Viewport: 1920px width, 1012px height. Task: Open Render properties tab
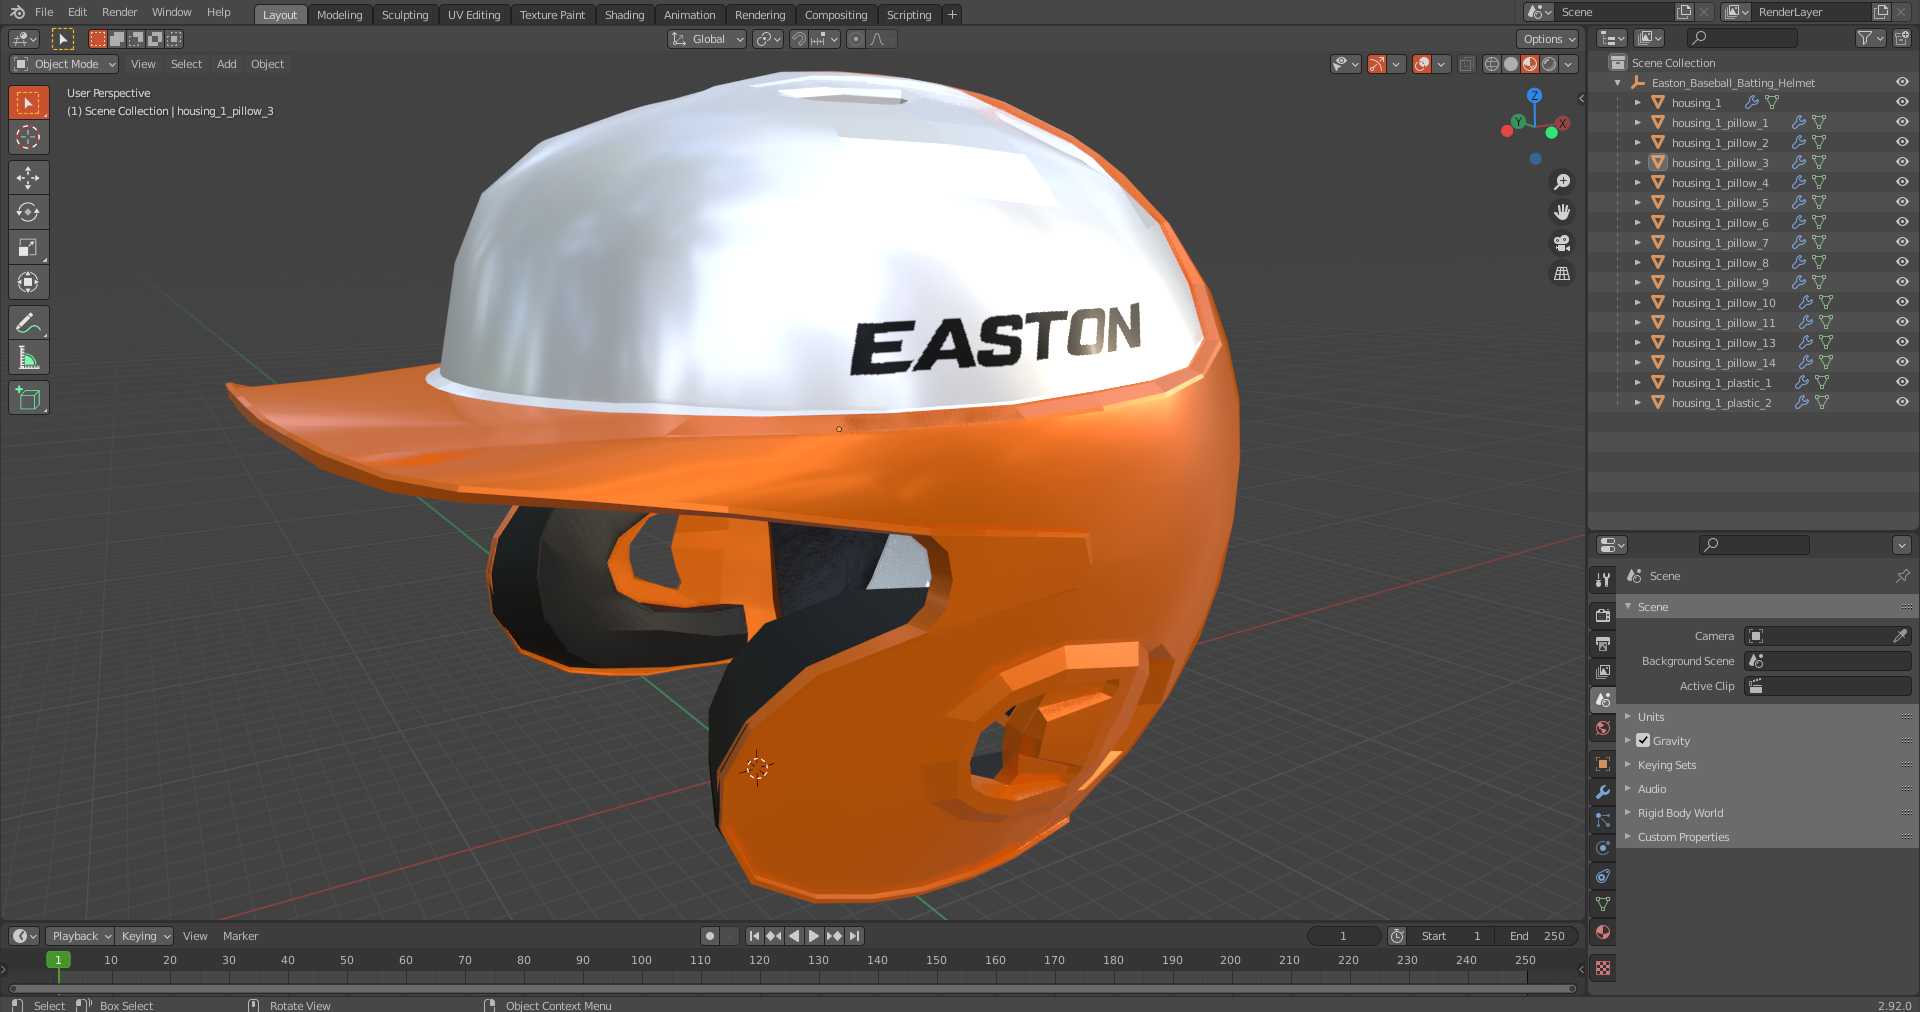1603,616
